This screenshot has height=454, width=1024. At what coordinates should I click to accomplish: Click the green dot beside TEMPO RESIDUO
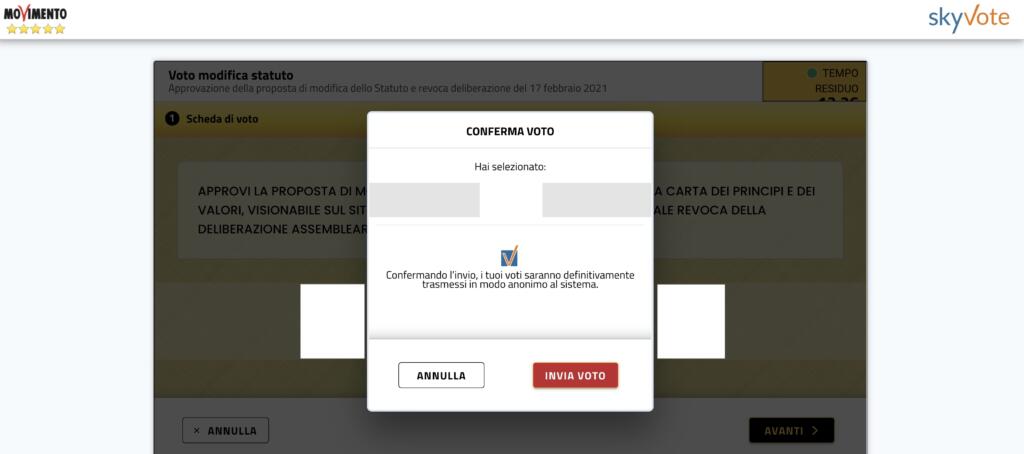[812, 73]
